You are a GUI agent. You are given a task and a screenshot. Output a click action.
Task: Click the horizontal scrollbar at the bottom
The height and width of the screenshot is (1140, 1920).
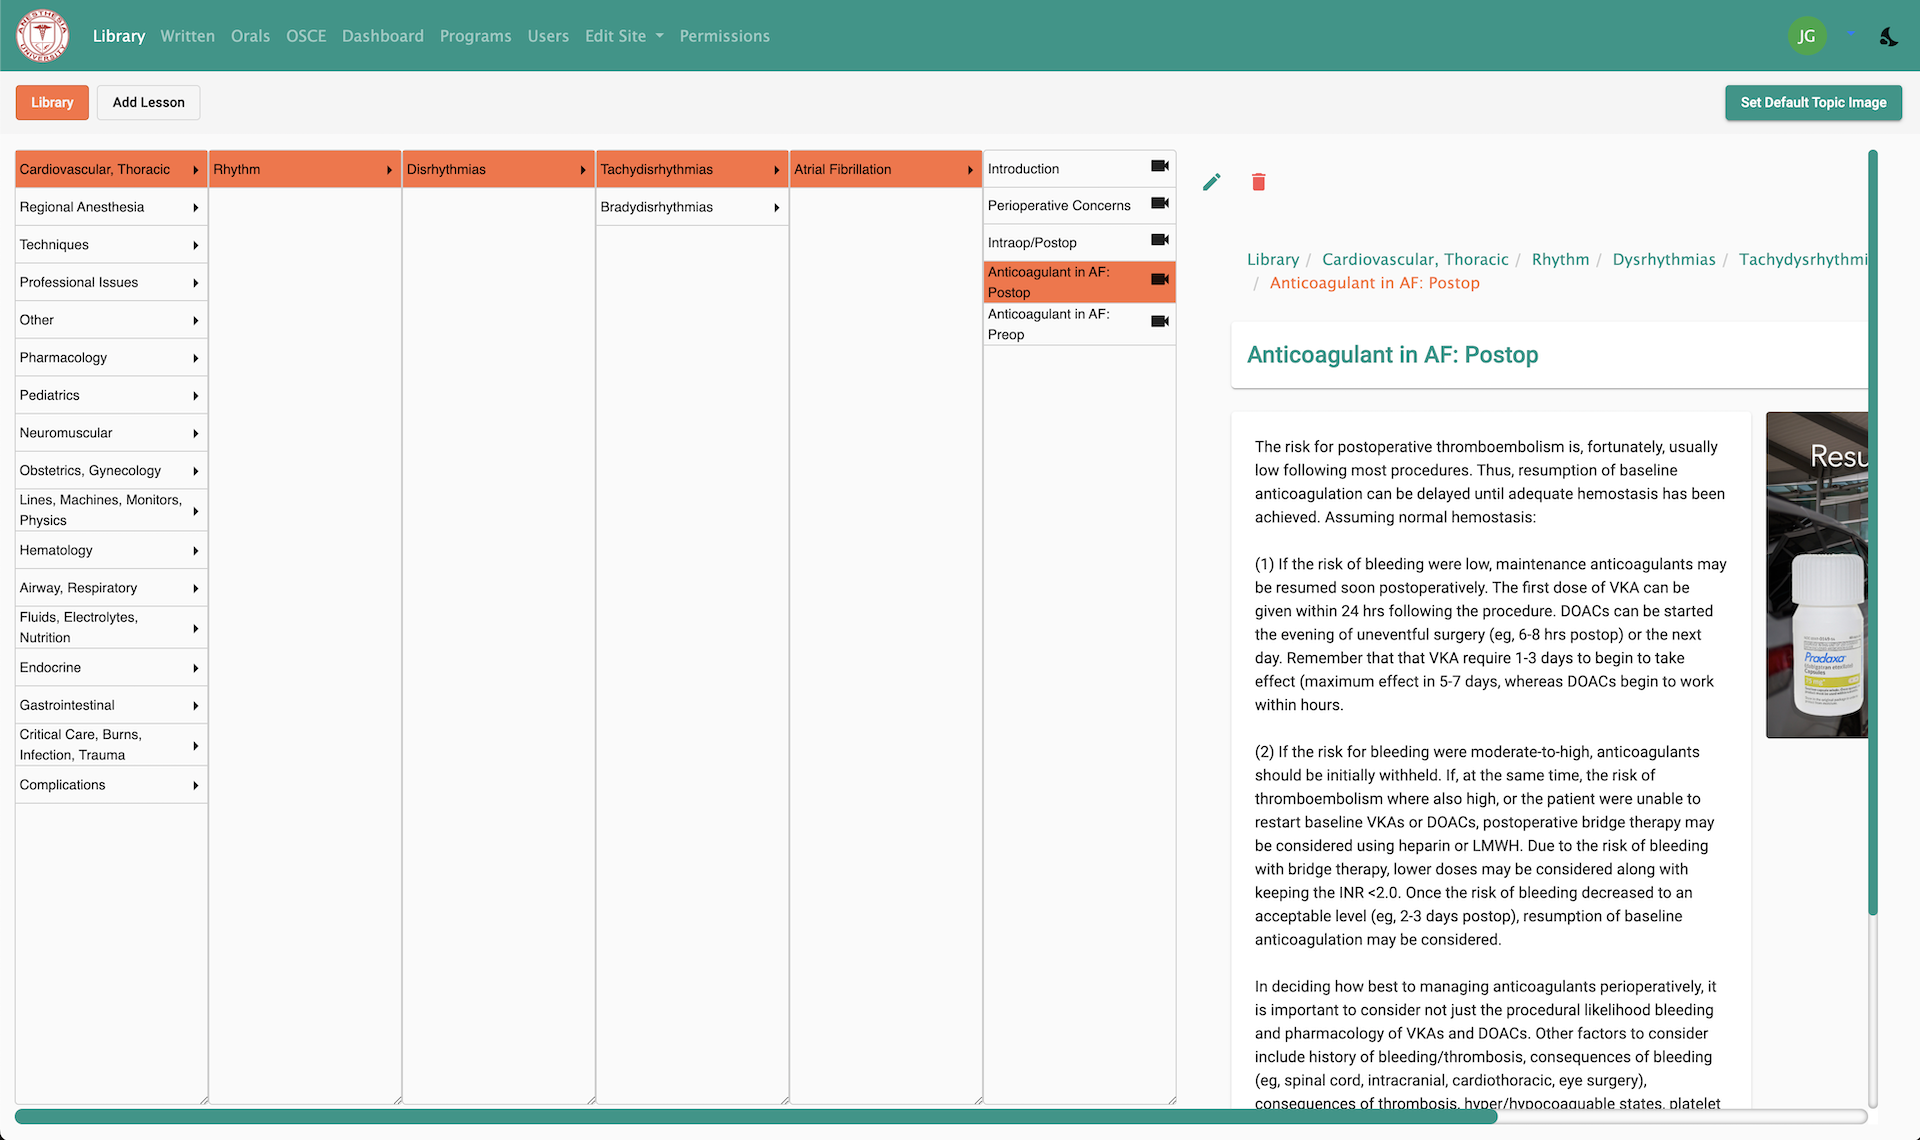pos(755,1117)
